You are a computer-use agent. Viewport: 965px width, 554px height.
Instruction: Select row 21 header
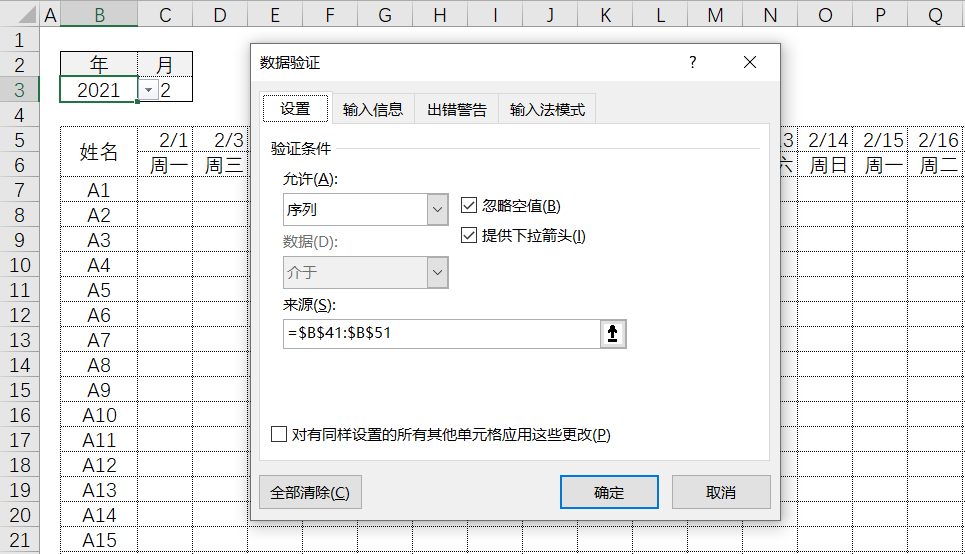[19, 540]
